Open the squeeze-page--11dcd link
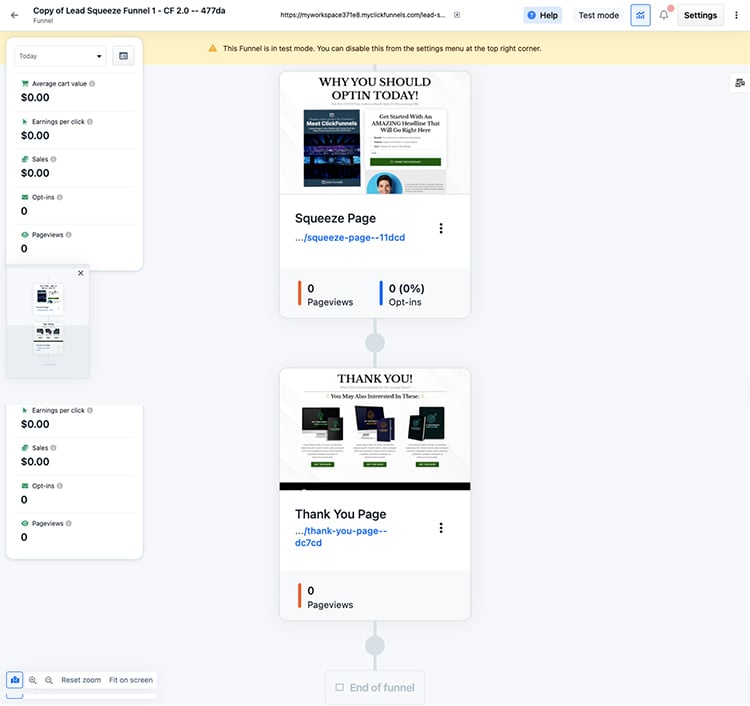 (x=349, y=237)
